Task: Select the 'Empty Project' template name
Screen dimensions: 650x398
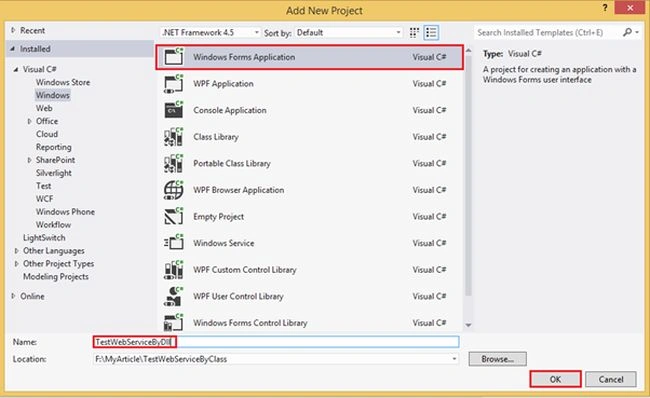Action: pos(218,217)
